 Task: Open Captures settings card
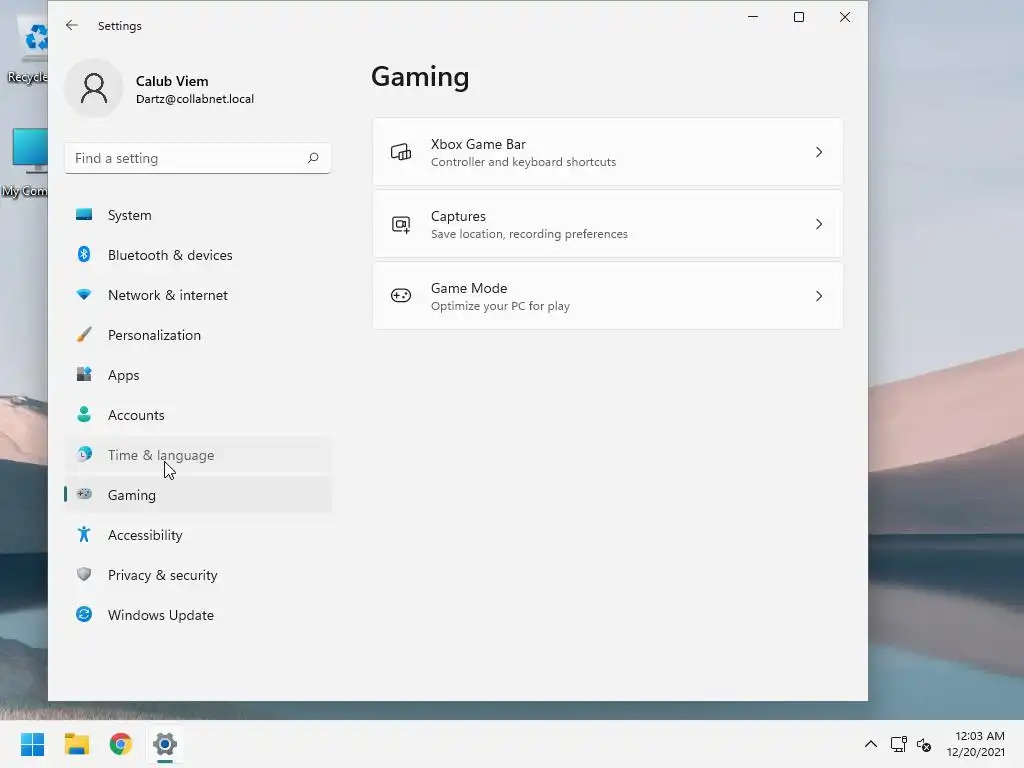pos(607,224)
